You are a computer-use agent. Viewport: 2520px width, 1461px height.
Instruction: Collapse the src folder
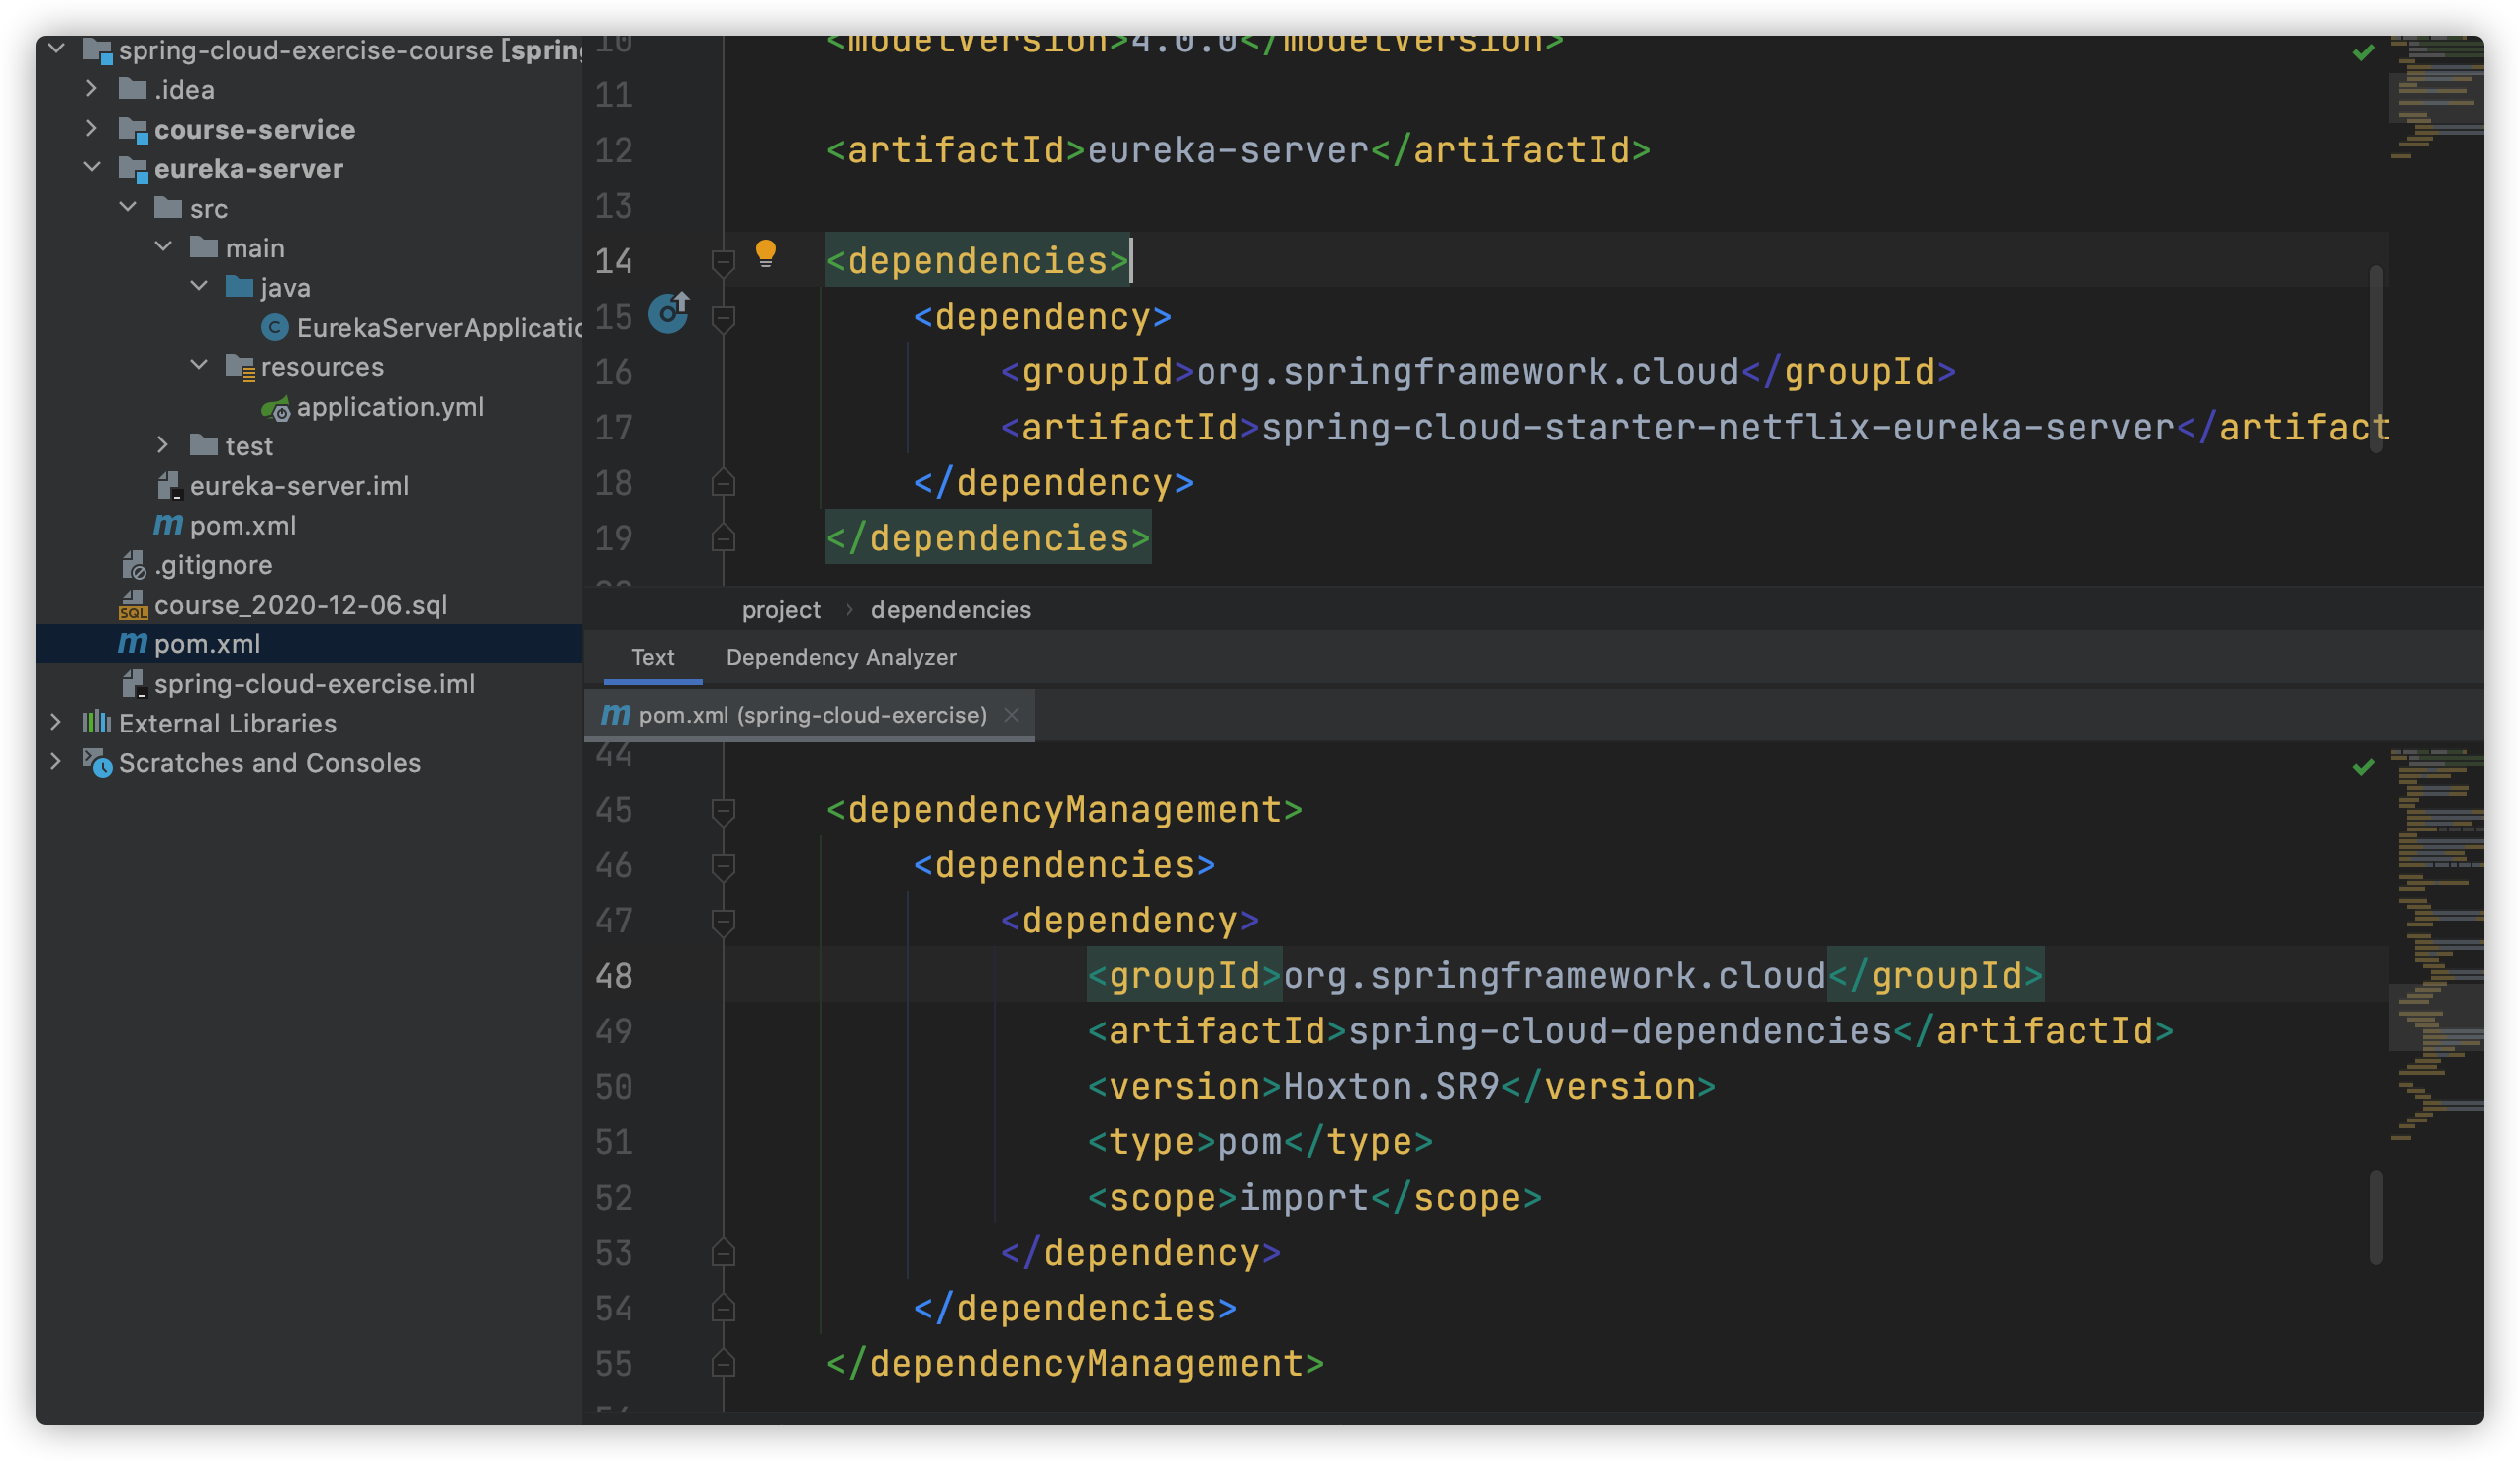pyautogui.click(x=128, y=207)
